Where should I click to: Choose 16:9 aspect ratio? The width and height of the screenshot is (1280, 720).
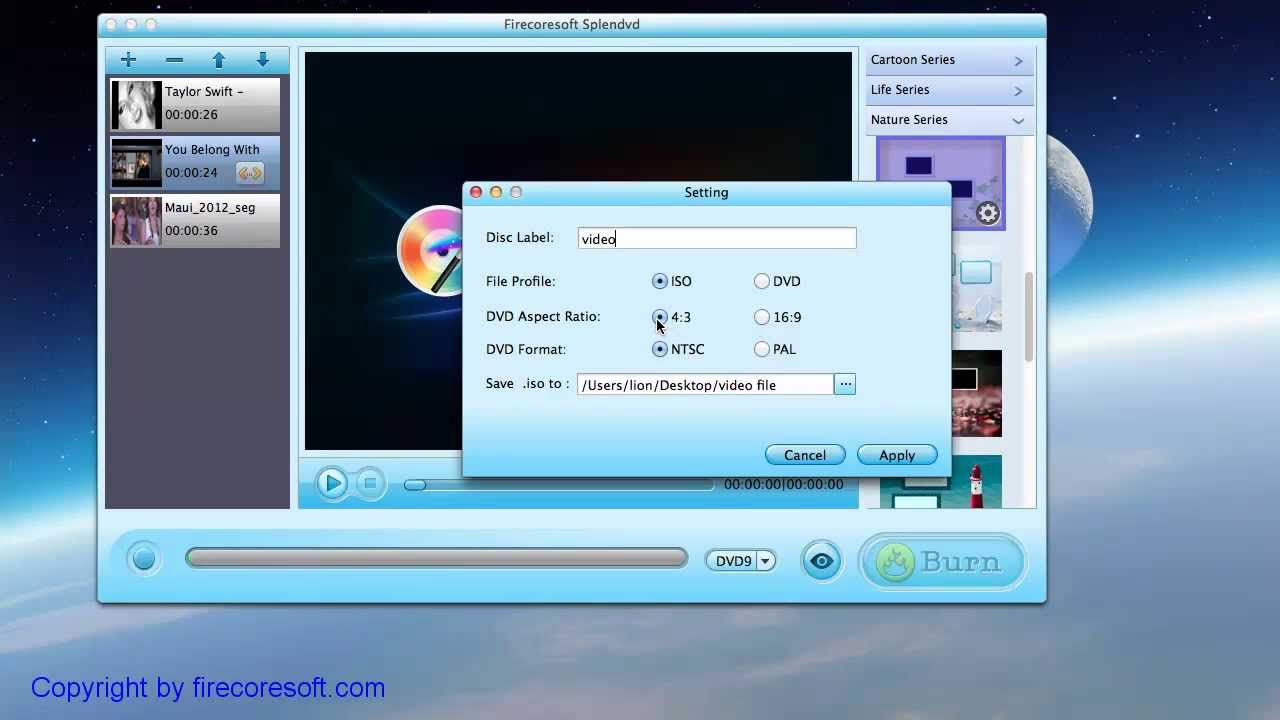pos(762,317)
